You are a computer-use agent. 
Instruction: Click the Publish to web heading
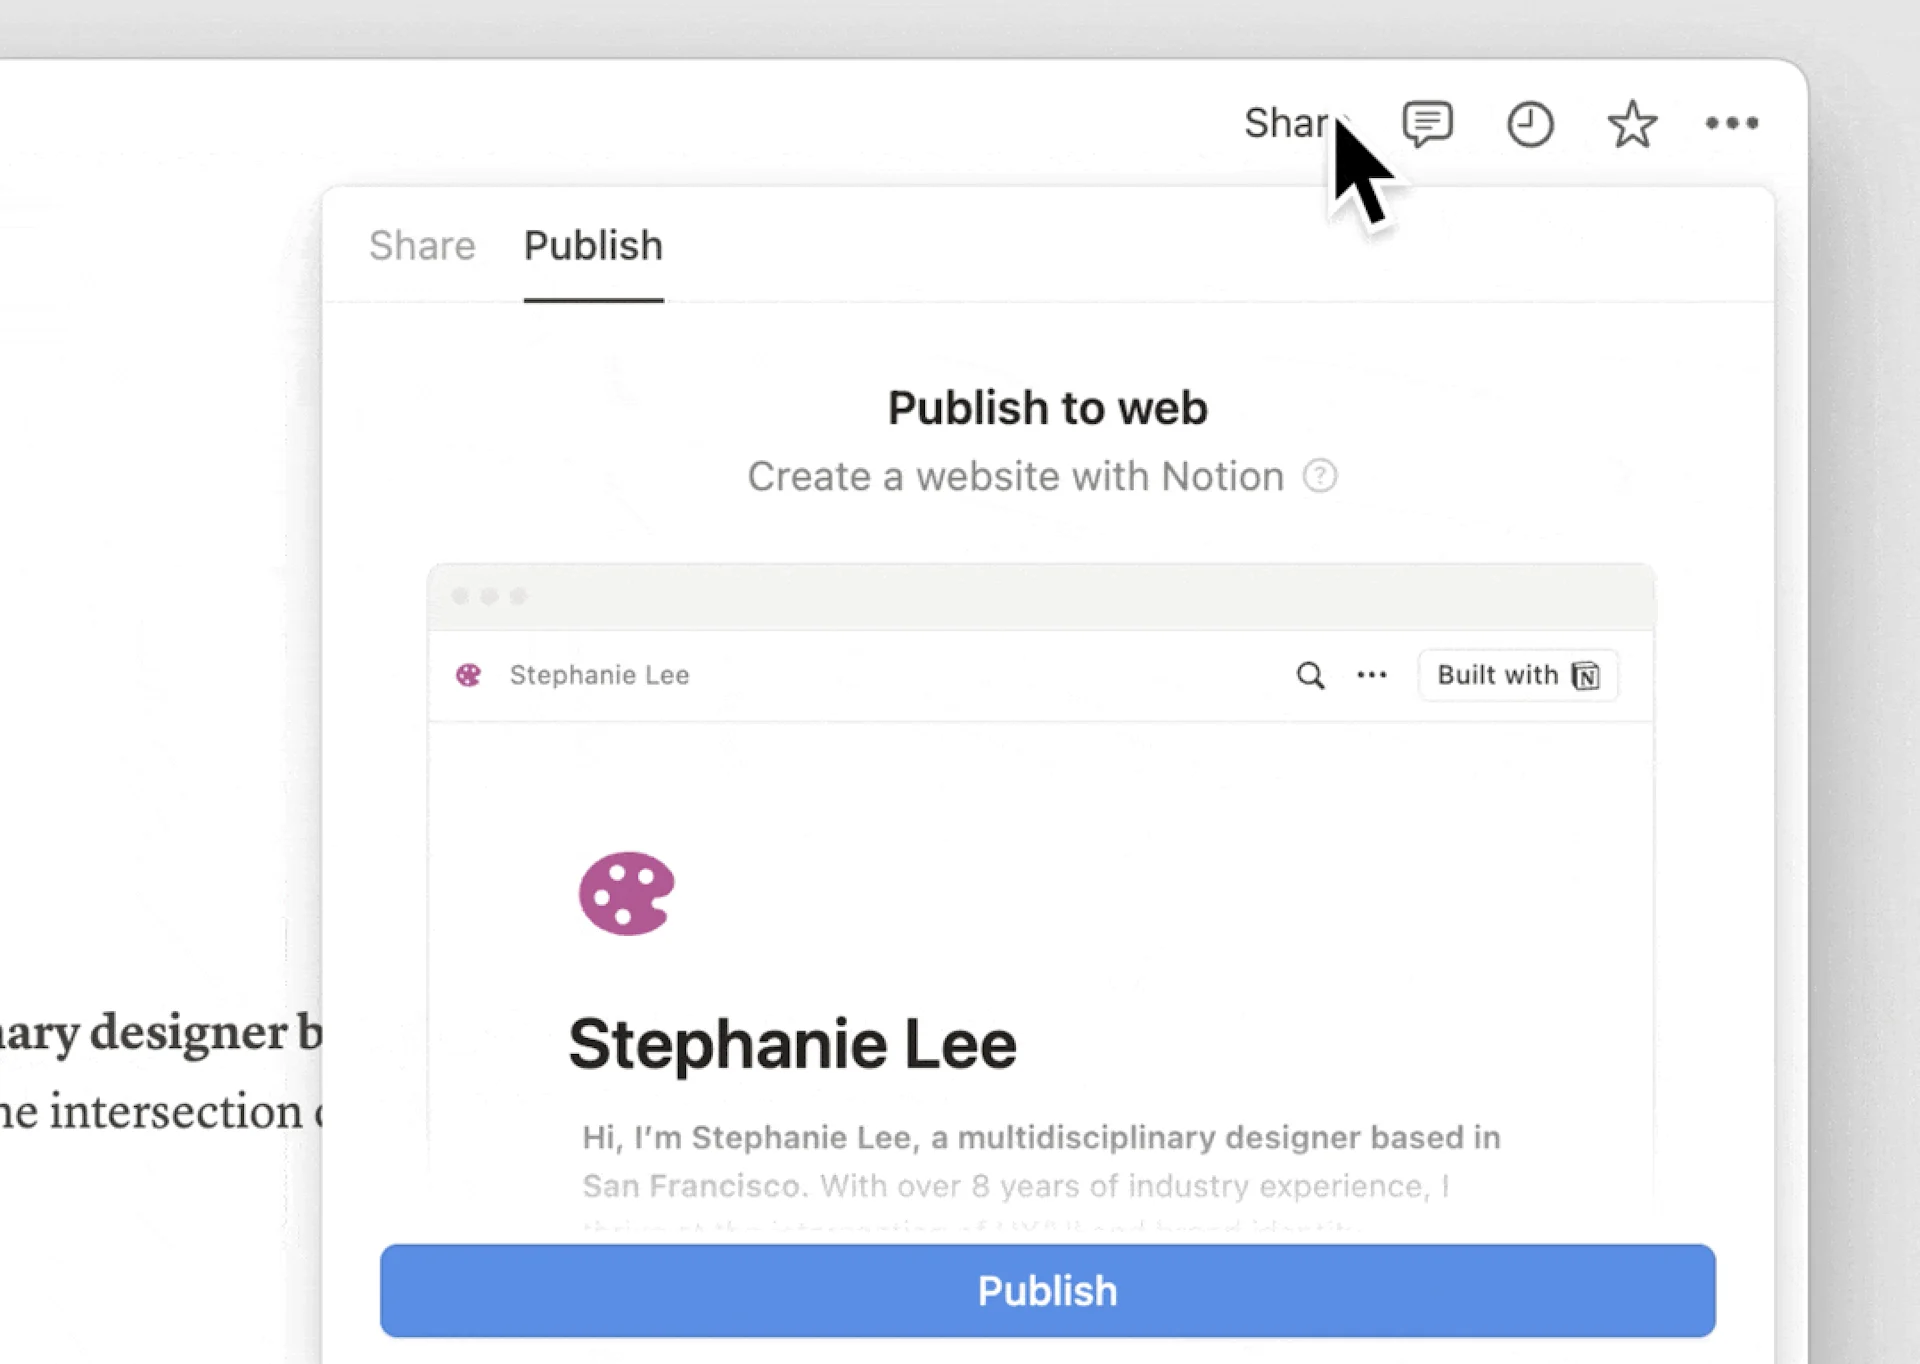[x=1047, y=407]
